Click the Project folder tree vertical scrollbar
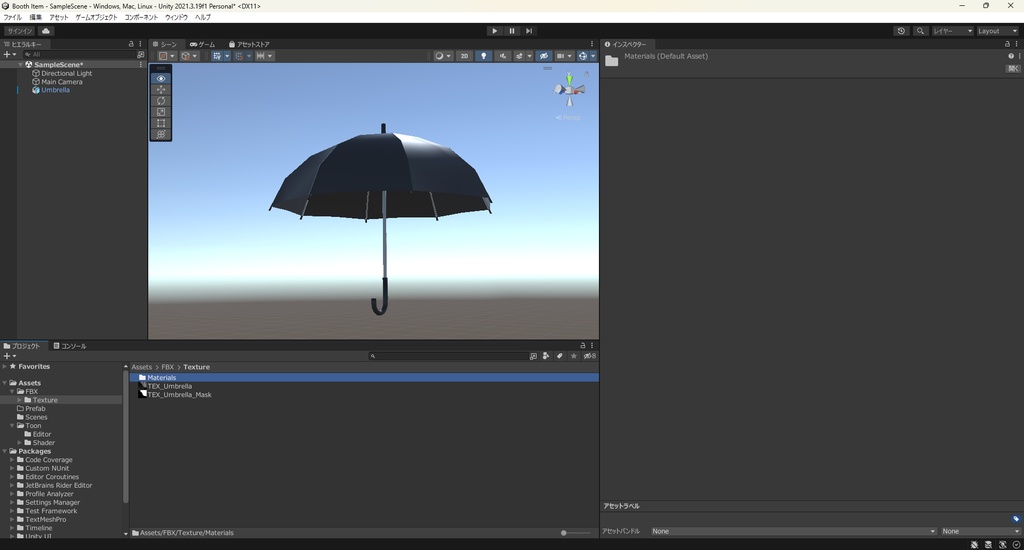Screen dimensions: 1024x550 pyautogui.click(x=125, y=438)
